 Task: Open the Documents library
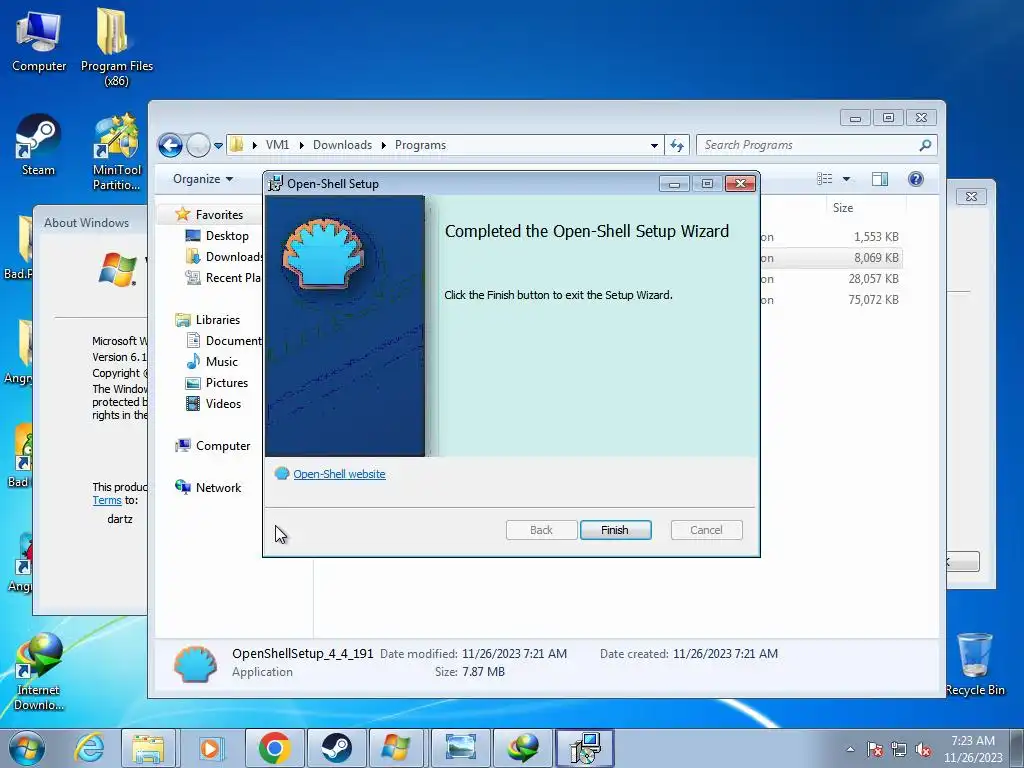coord(224,340)
